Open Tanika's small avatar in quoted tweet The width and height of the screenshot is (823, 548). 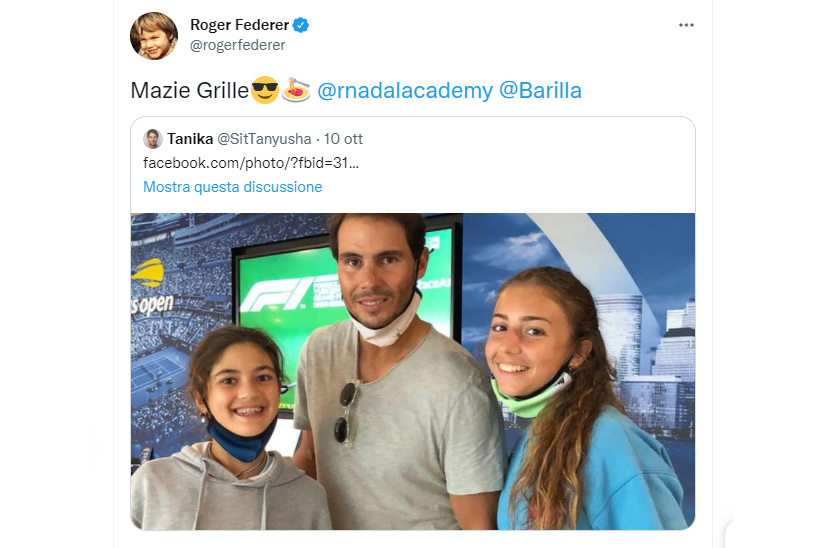(153, 139)
